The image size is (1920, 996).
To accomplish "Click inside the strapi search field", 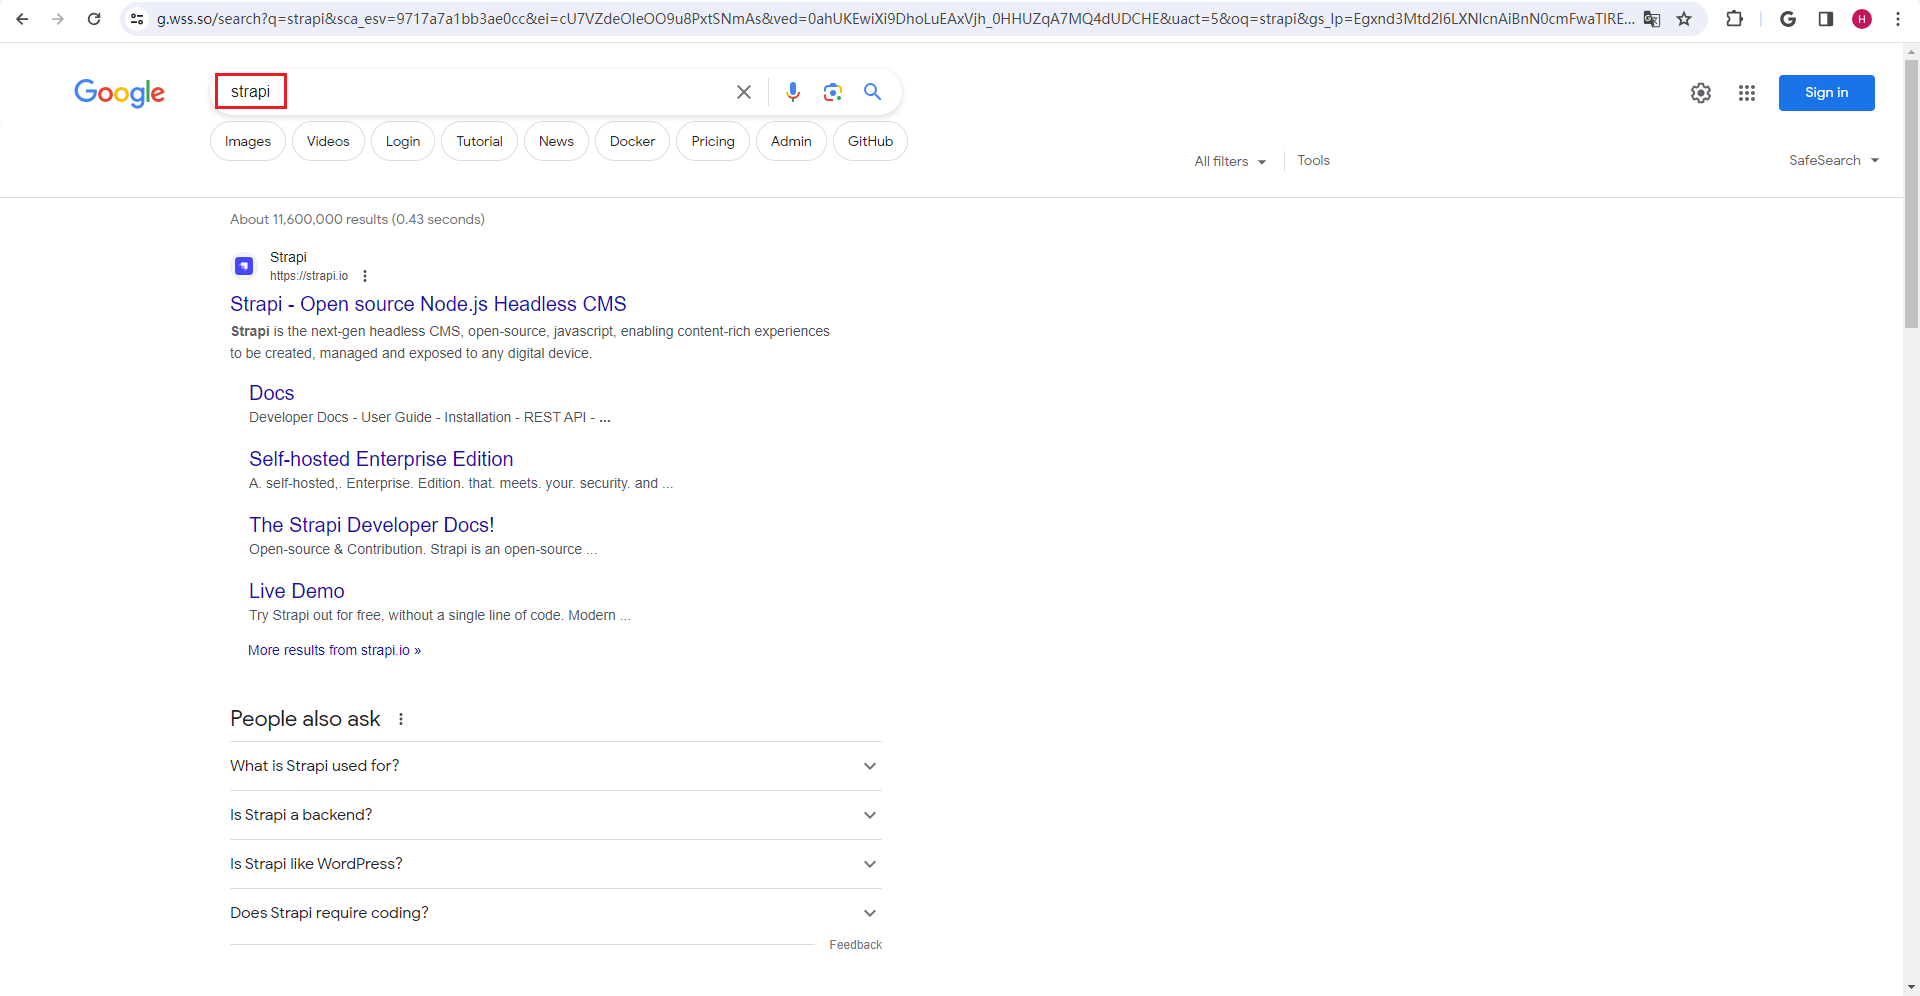I will pyautogui.click(x=480, y=92).
